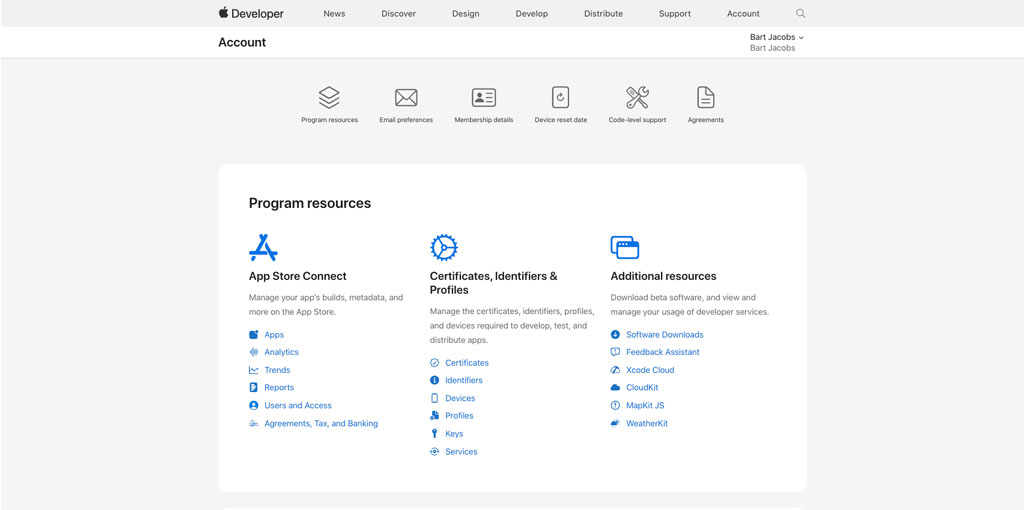Click the icon beside Xcode Cloud
This screenshot has width=1024, height=510.
615,370
